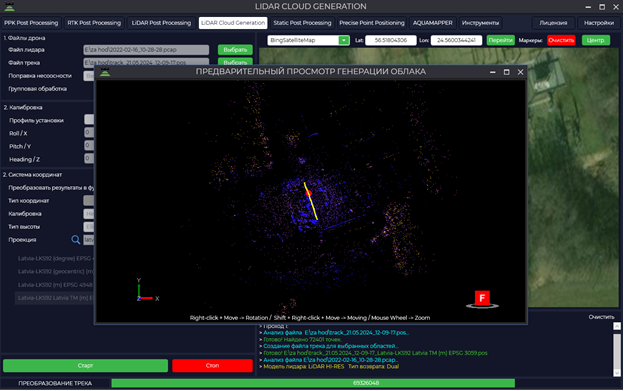Click the Lon coordinate input field
Image resolution: width=624 pixels, height=391 pixels.
pos(456,40)
